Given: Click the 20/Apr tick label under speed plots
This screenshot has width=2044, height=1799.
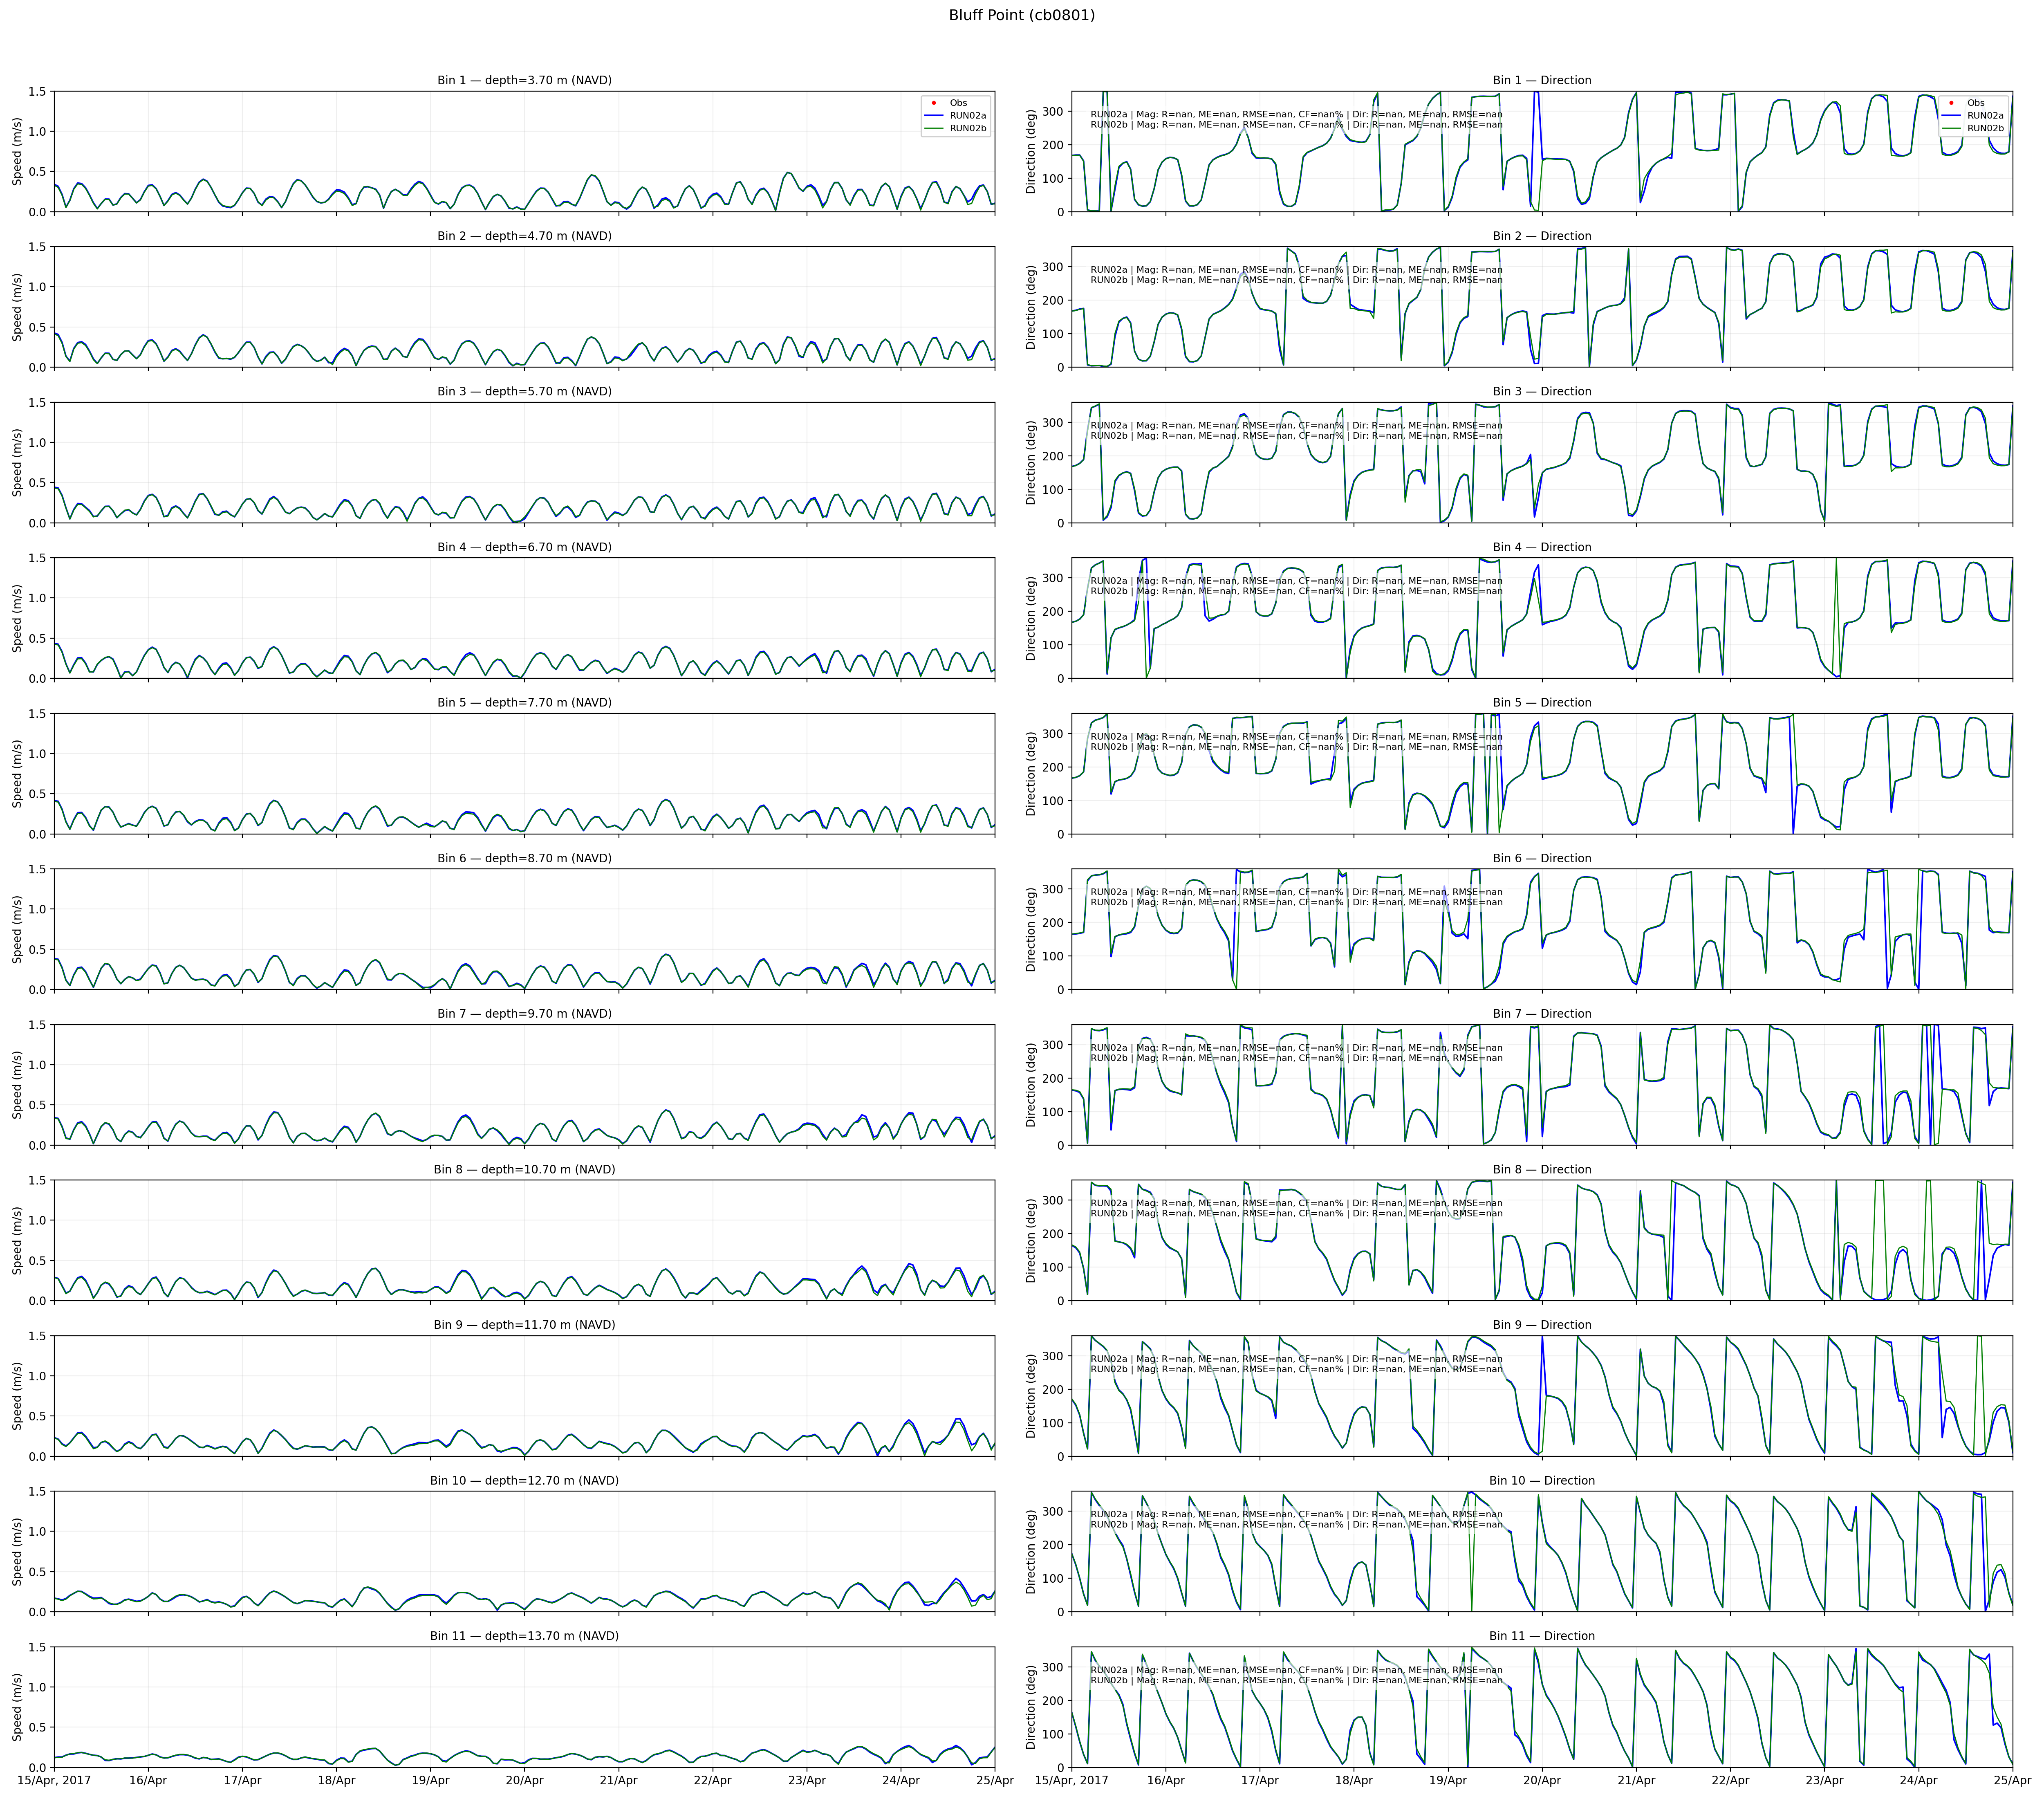Looking at the screenshot, I should pos(524,1780).
